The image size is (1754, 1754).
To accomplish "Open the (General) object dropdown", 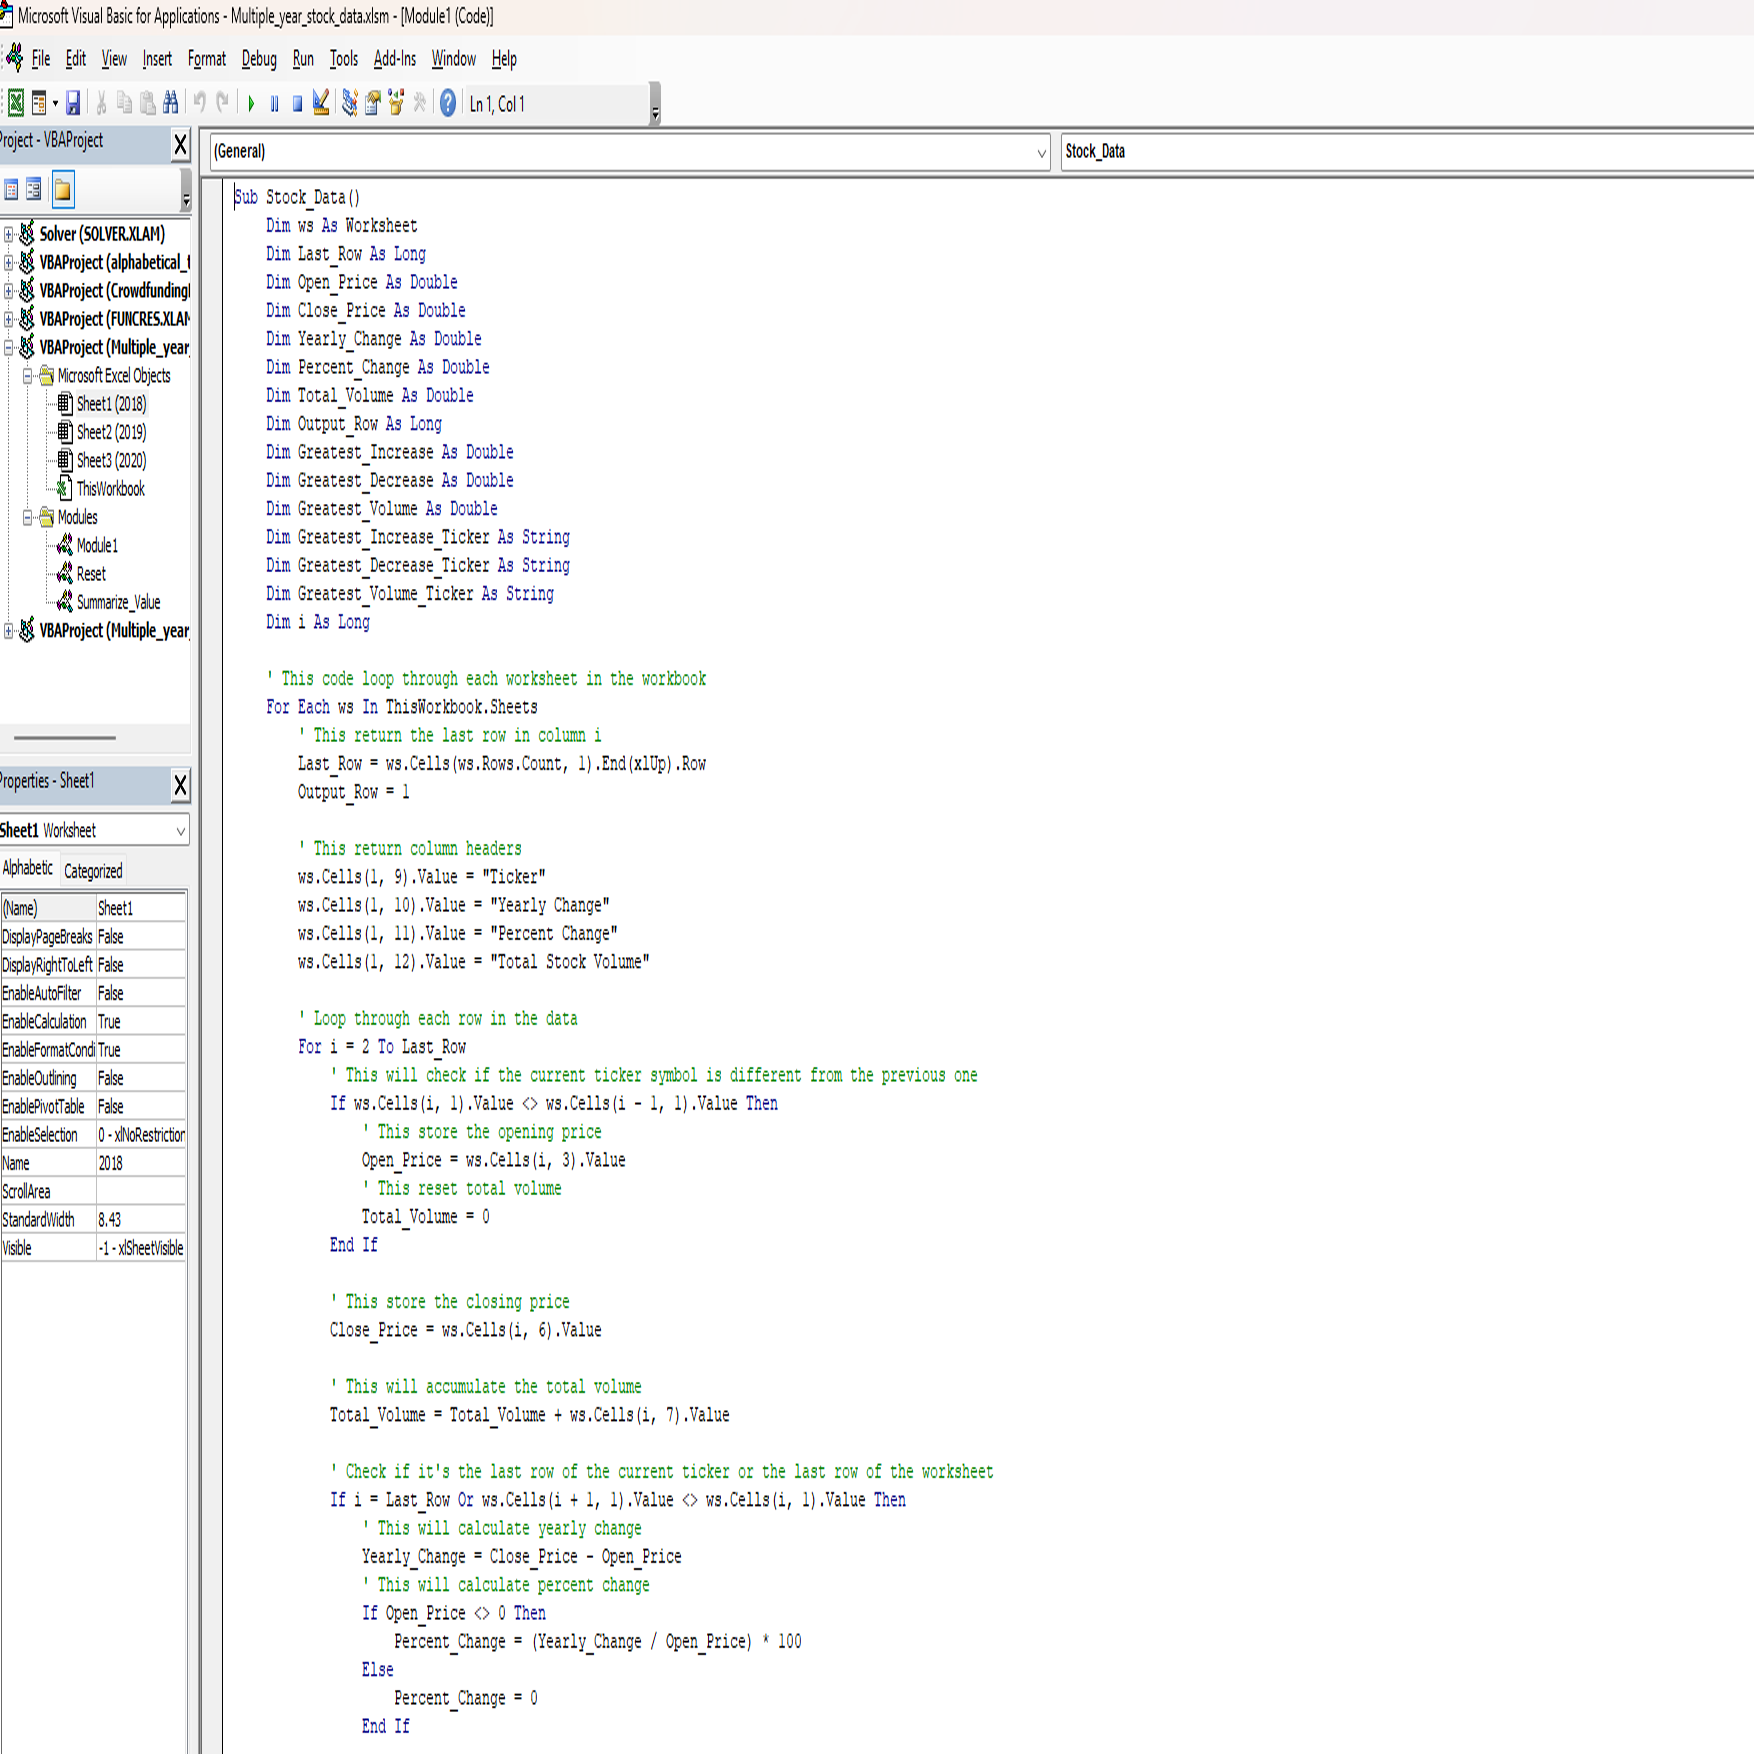I will pyautogui.click(x=1041, y=152).
